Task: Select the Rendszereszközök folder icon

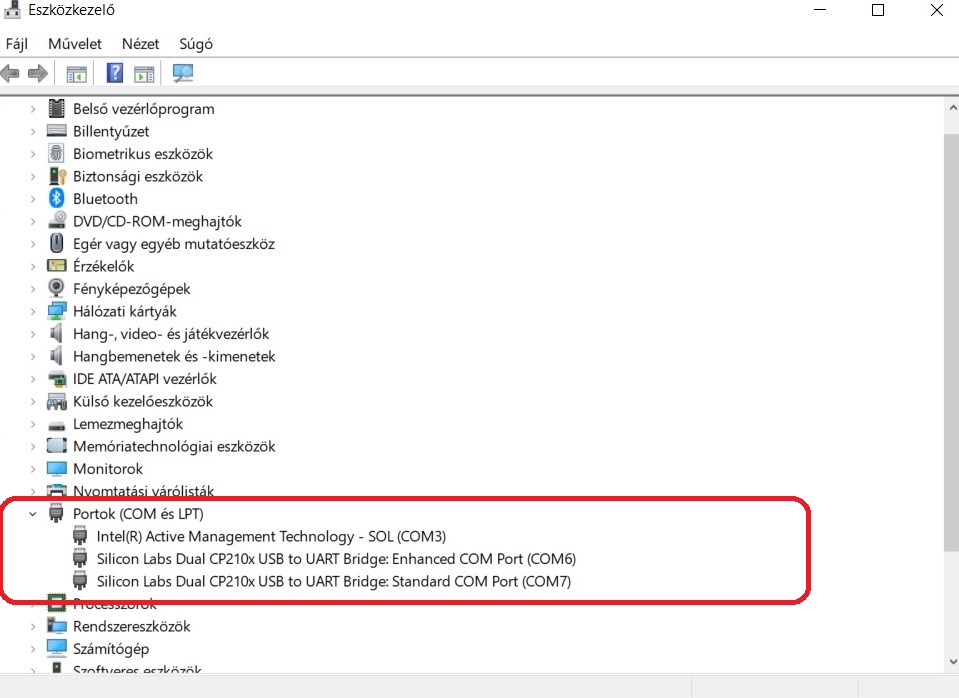Action: click(x=56, y=626)
